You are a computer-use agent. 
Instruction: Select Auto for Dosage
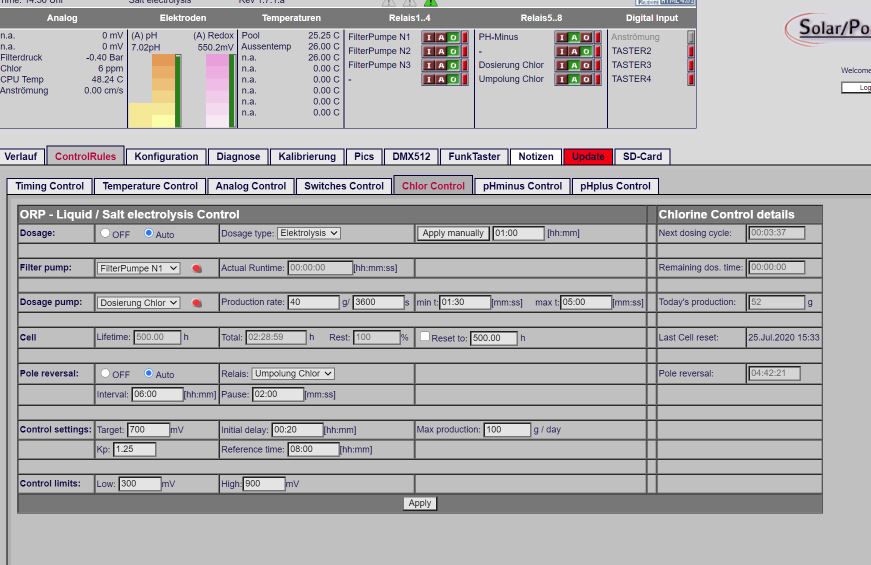[x=148, y=233]
